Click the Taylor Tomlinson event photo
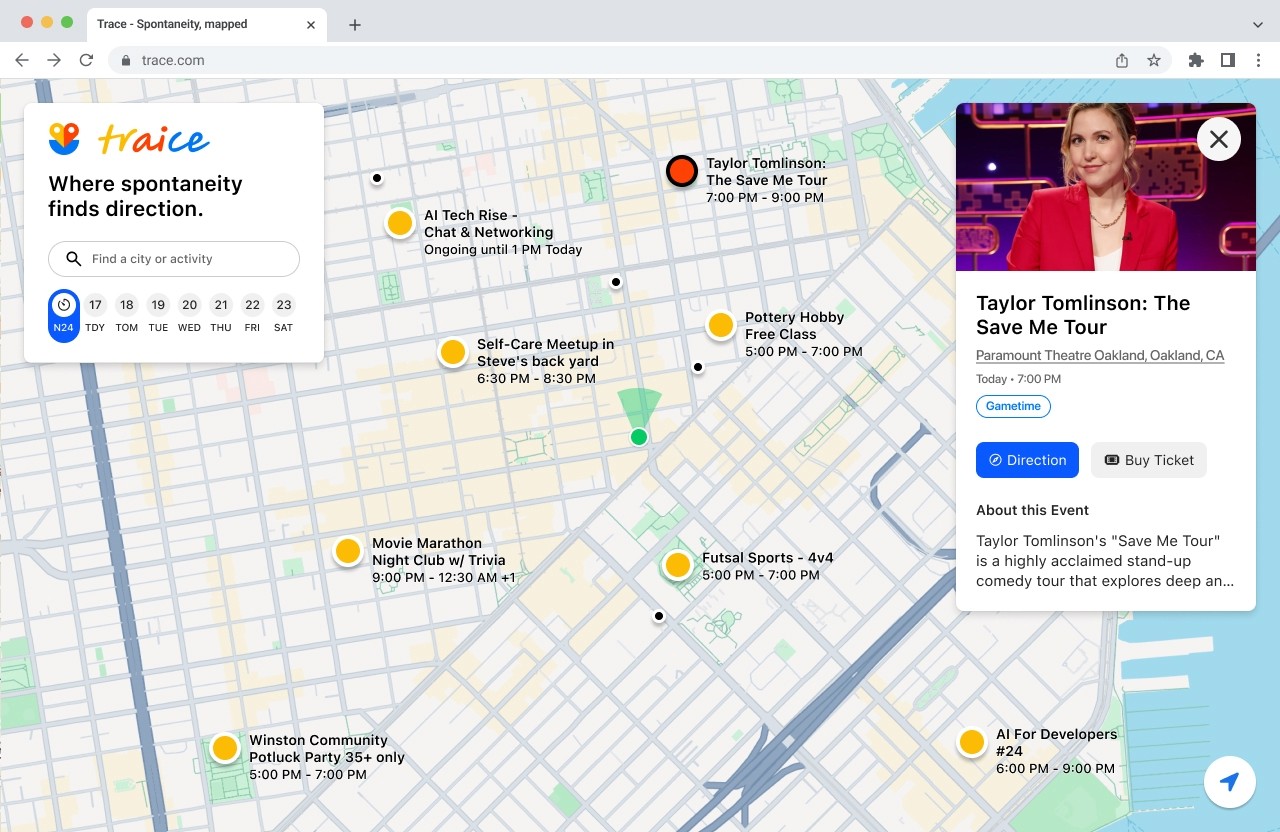Viewport: 1280px width, 832px height. pyautogui.click(x=1106, y=187)
